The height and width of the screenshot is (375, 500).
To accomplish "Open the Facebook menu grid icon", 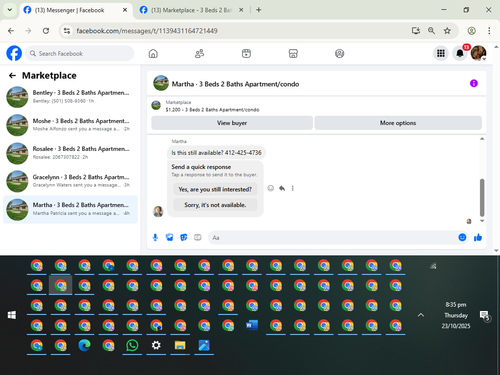I will [441, 53].
